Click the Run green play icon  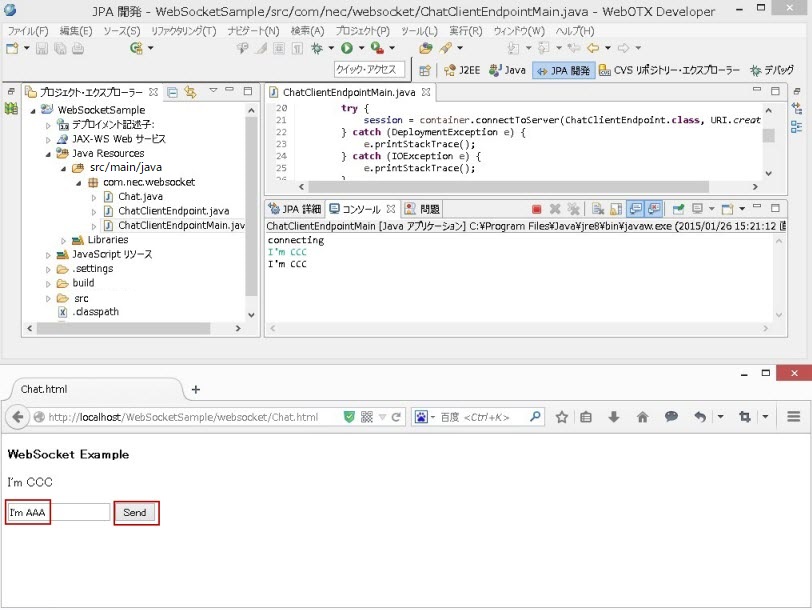(346, 48)
